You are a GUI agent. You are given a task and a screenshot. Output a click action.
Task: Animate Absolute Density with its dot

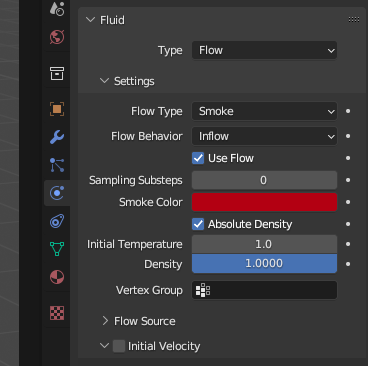point(348,224)
